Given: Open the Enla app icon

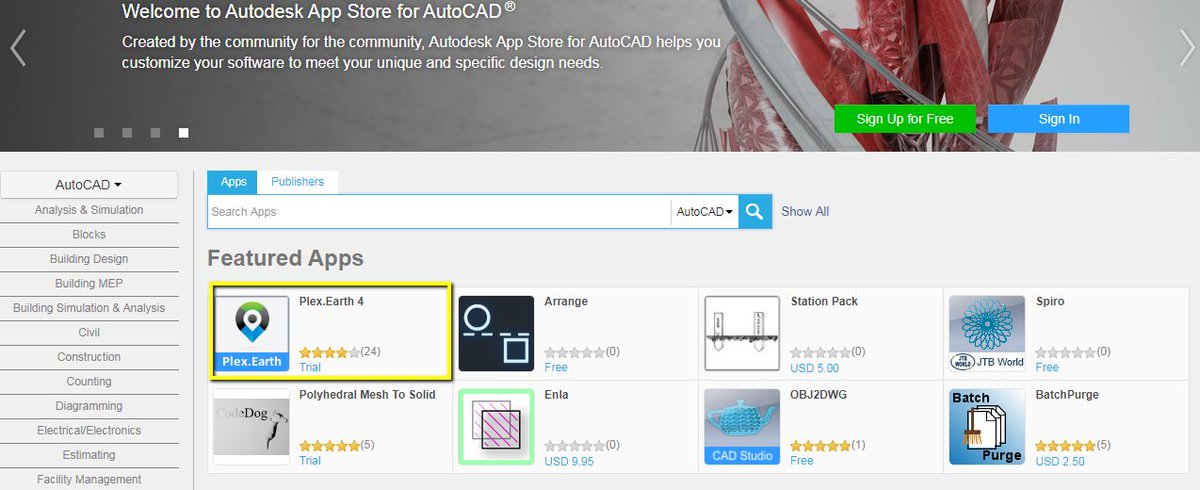Looking at the screenshot, I should (x=497, y=427).
